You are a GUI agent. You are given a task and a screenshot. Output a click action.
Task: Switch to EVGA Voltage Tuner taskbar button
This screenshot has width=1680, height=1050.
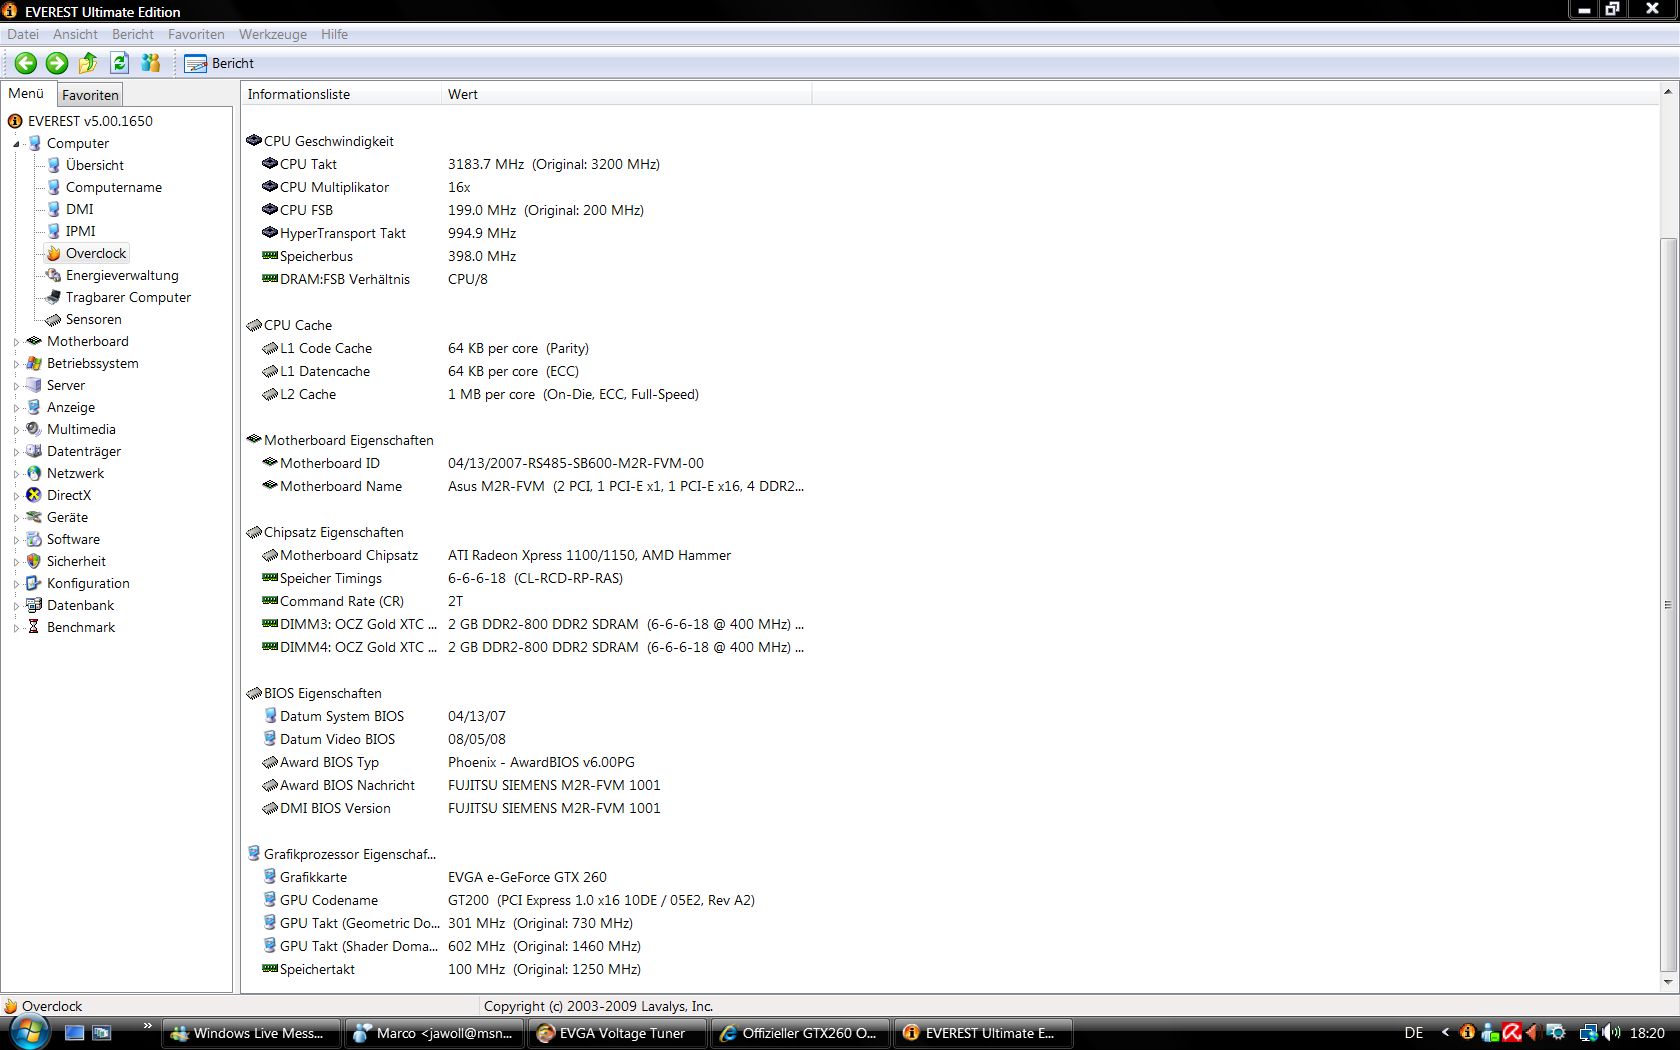click(x=615, y=1033)
